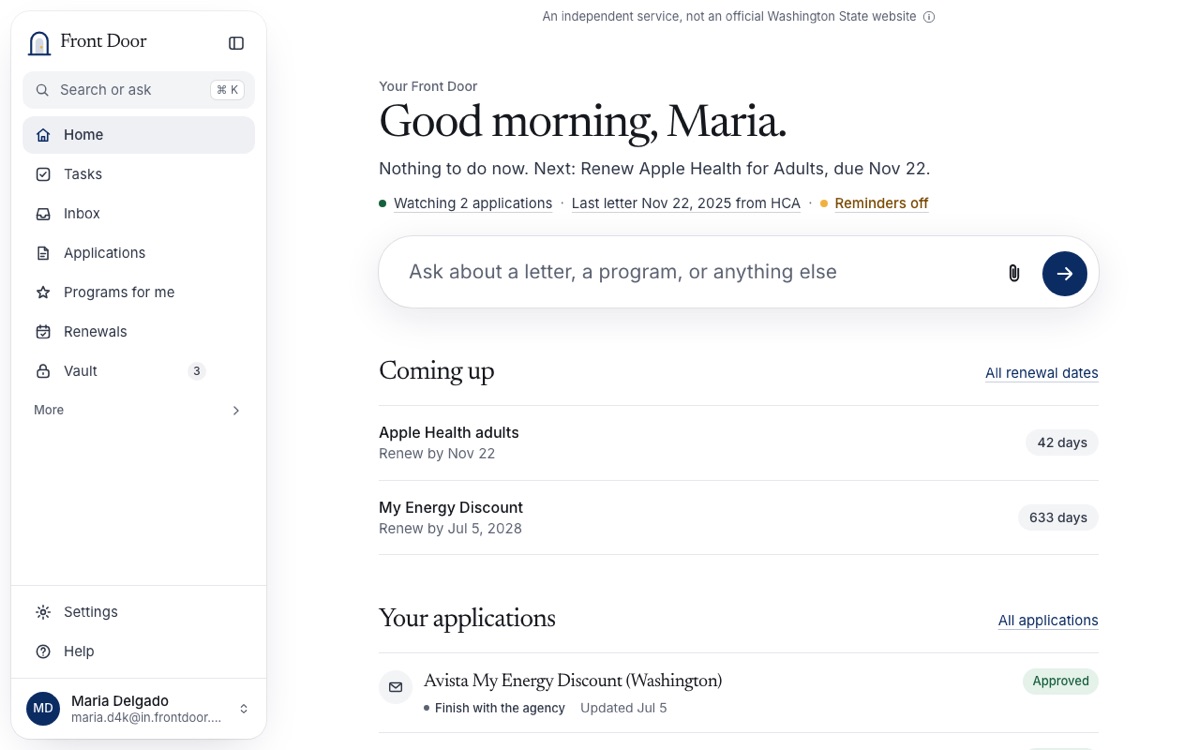The width and height of the screenshot is (1200, 750).
Task: Click the Help question mark icon
Action: pos(43,651)
